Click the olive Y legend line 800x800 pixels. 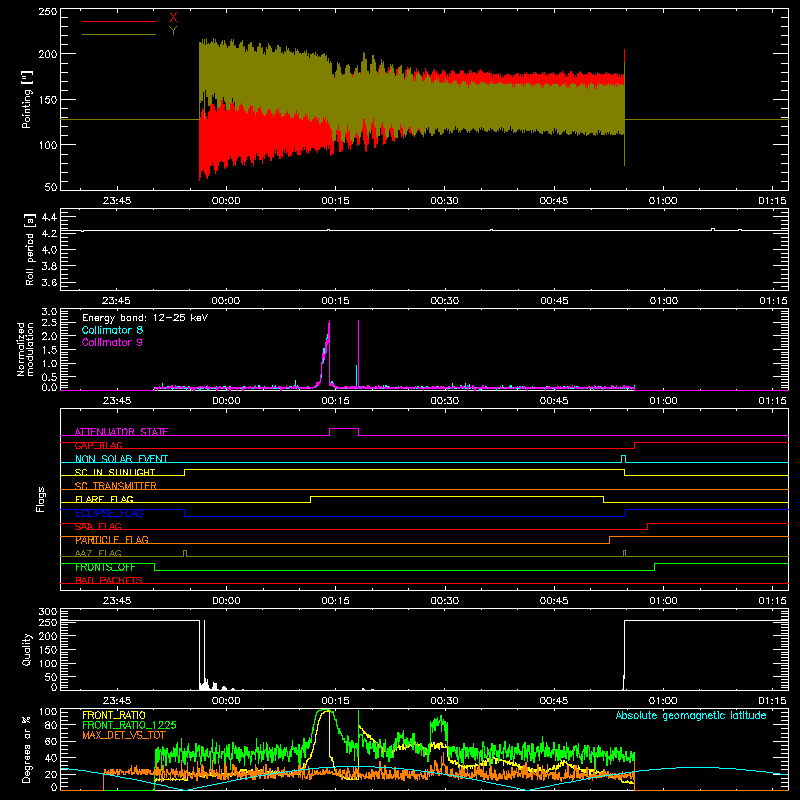pyautogui.click(x=119, y=34)
